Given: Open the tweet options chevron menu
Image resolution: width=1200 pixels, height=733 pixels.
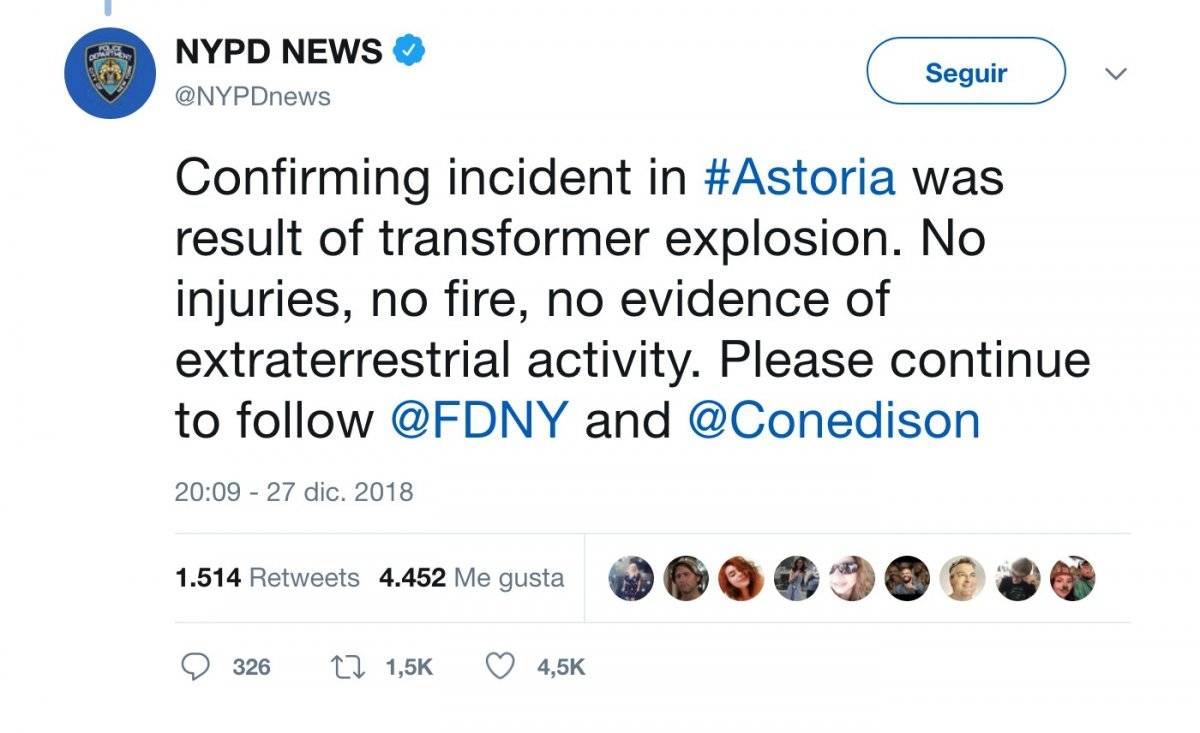Looking at the screenshot, I should [x=1115, y=74].
